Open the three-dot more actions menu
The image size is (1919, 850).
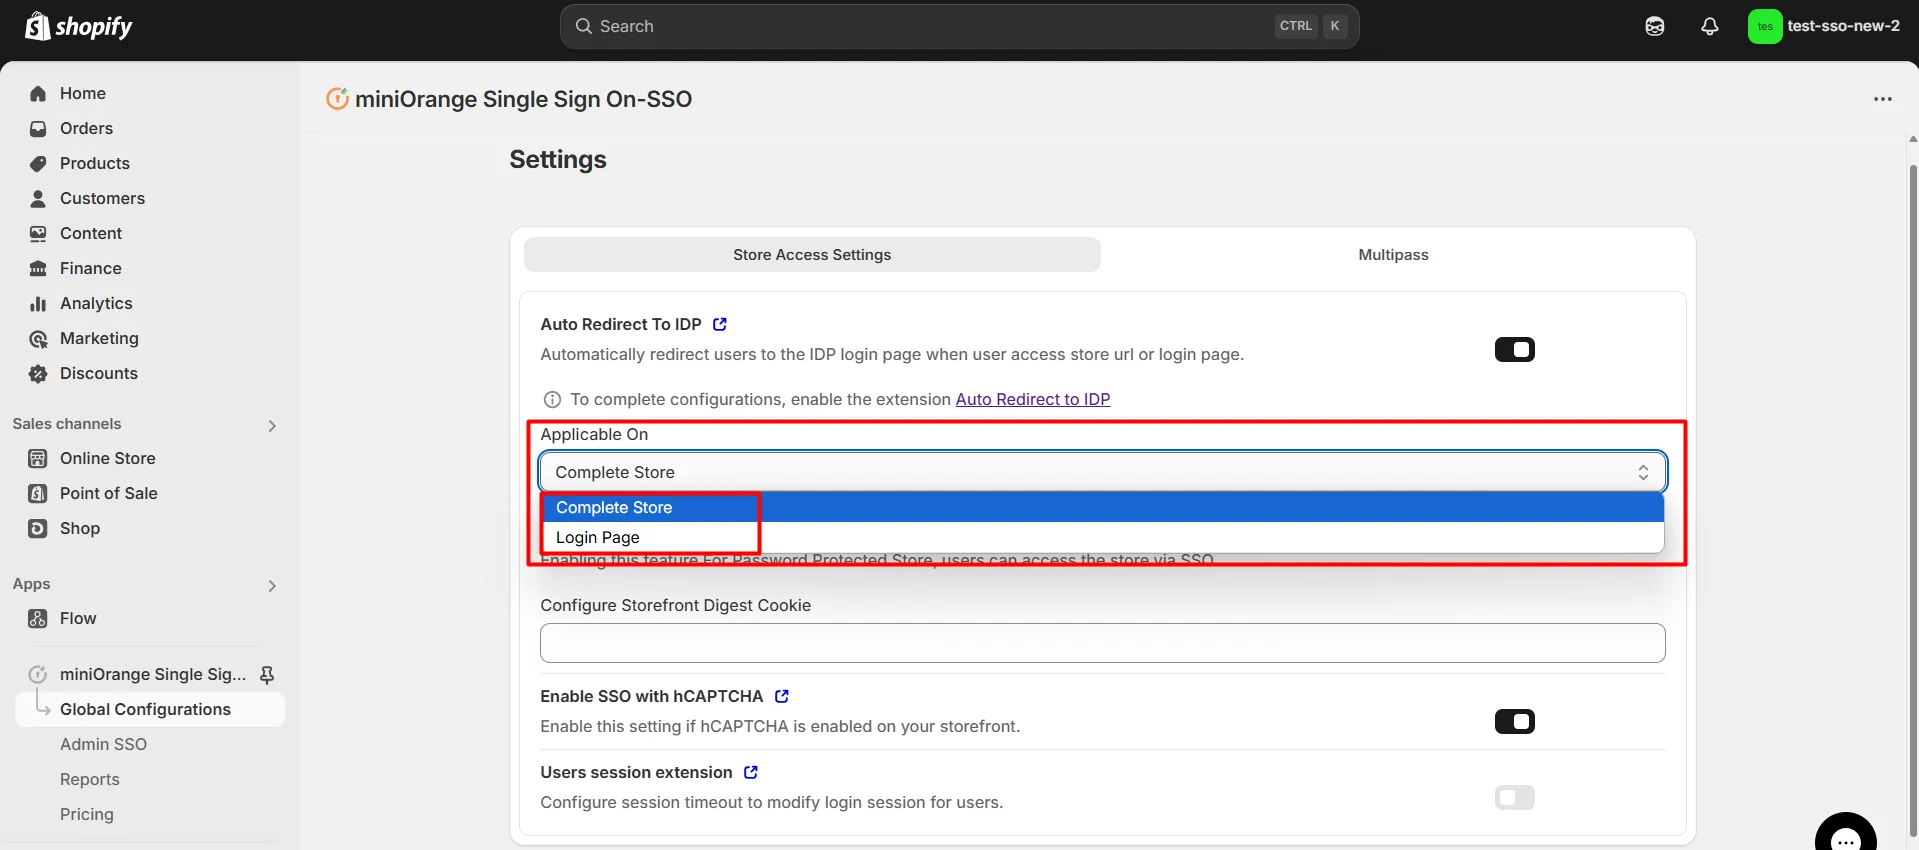click(1883, 99)
